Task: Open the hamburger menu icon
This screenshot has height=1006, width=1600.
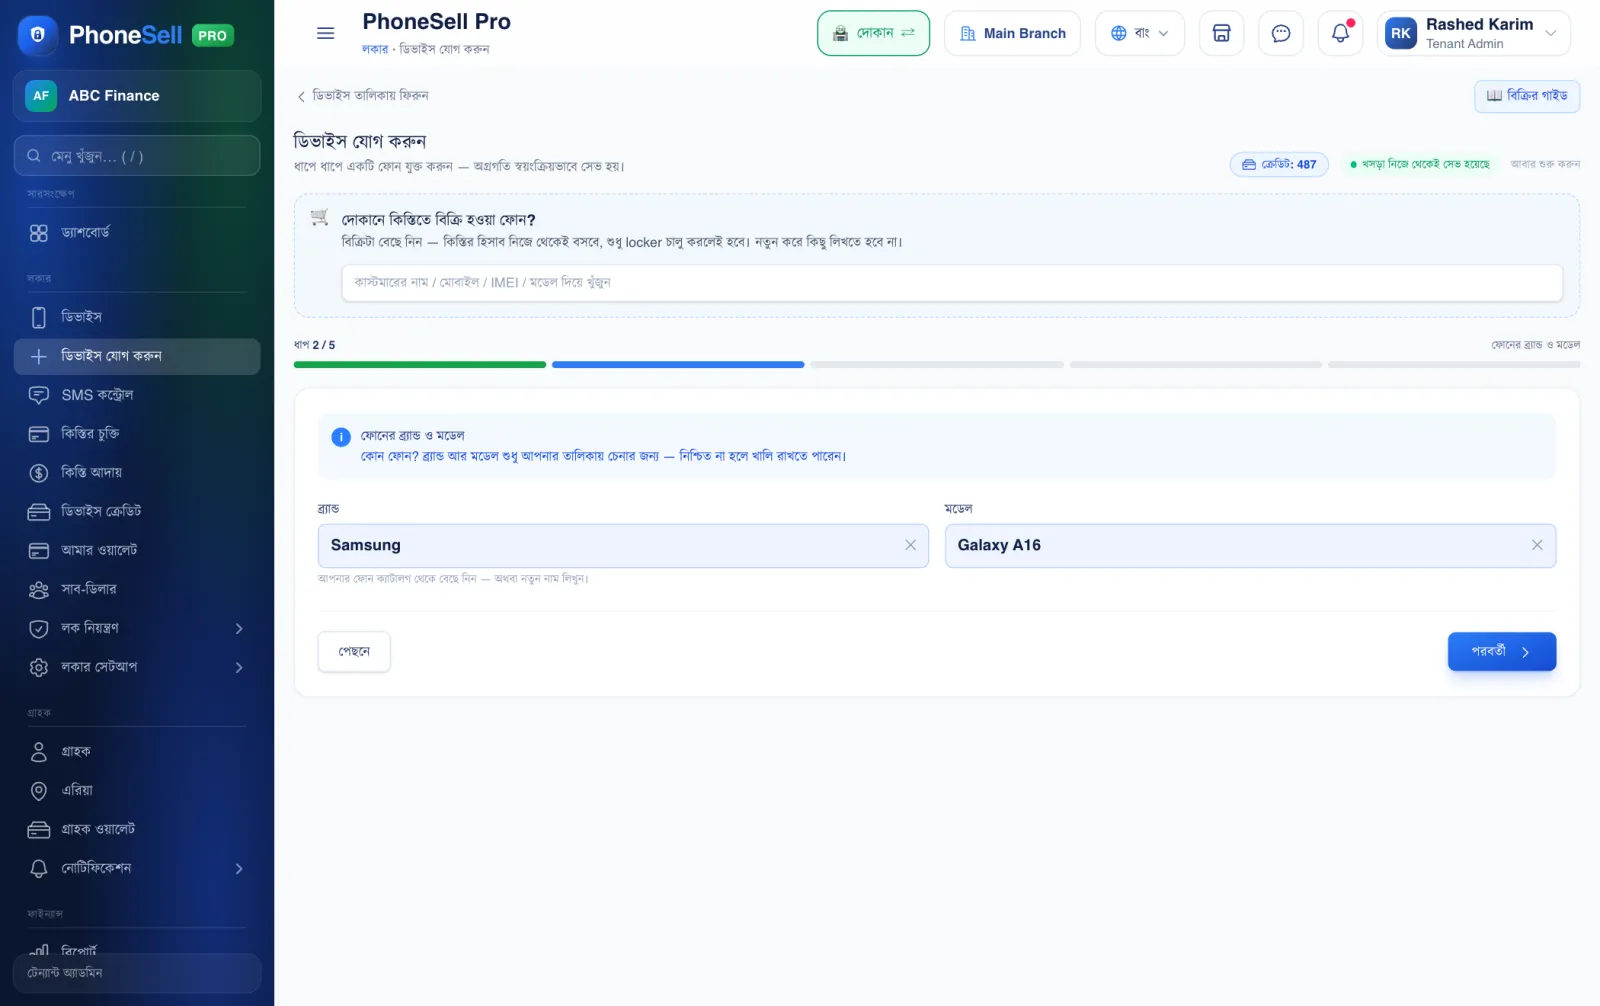Action: pos(325,33)
